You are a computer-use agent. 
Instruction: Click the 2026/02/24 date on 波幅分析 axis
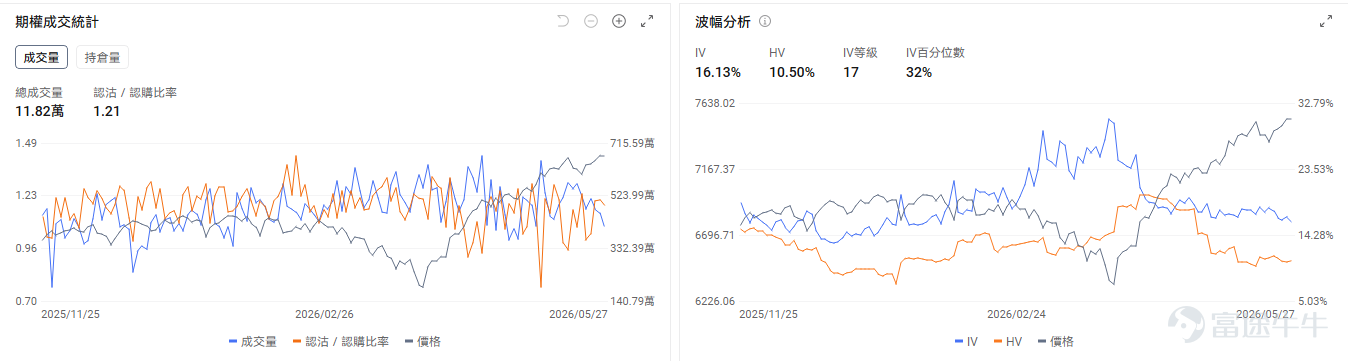coord(1016,314)
